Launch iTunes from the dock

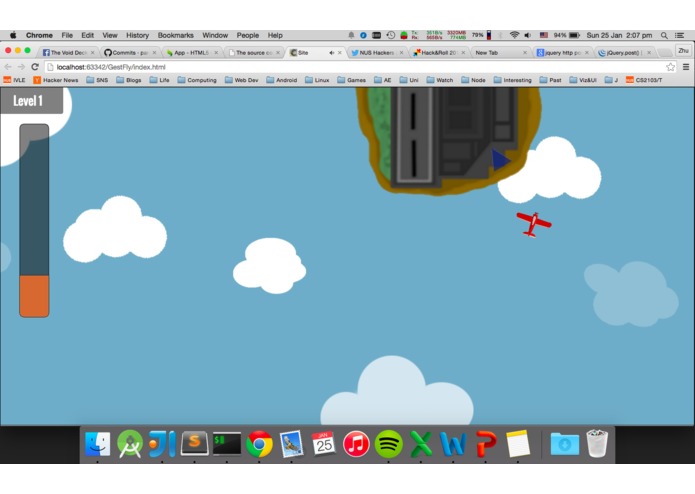click(x=356, y=443)
